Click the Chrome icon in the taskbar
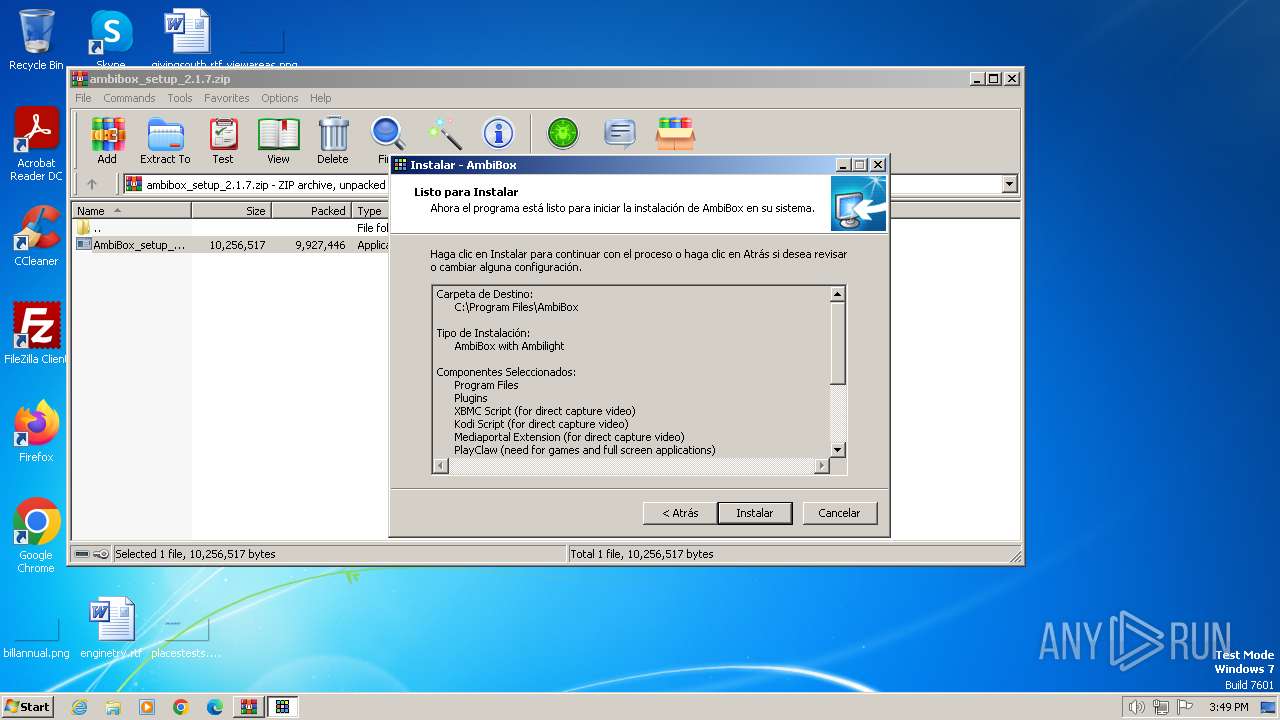Viewport: 1280px width, 720px height. (x=181, y=707)
